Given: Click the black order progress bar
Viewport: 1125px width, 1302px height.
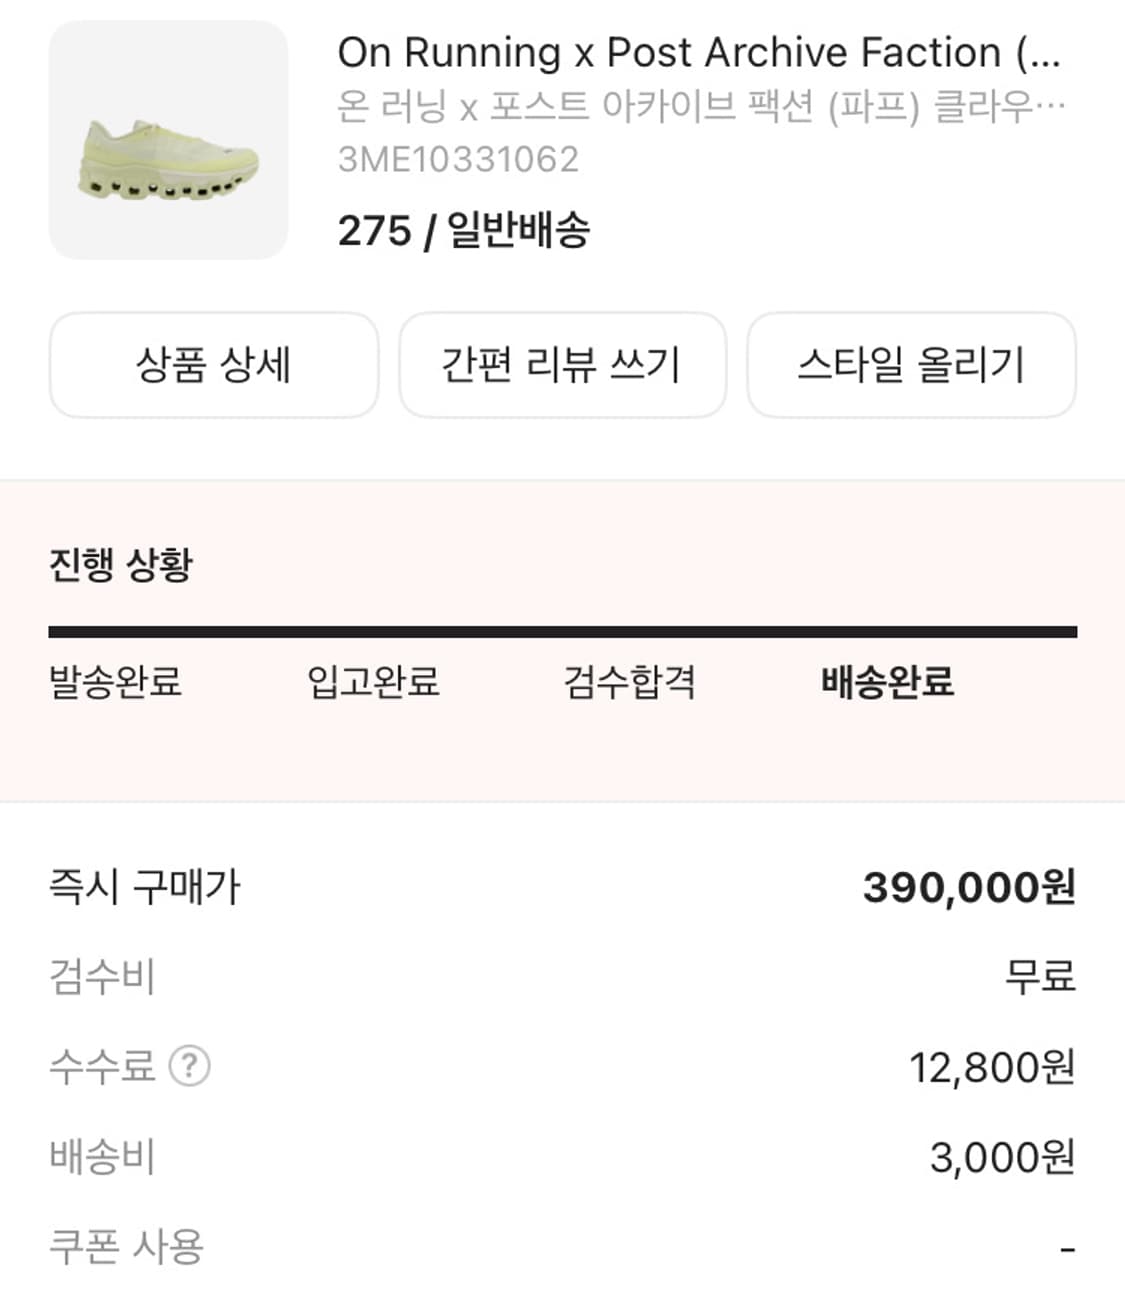Looking at the screenshot, I should click(x=562, y=632).
